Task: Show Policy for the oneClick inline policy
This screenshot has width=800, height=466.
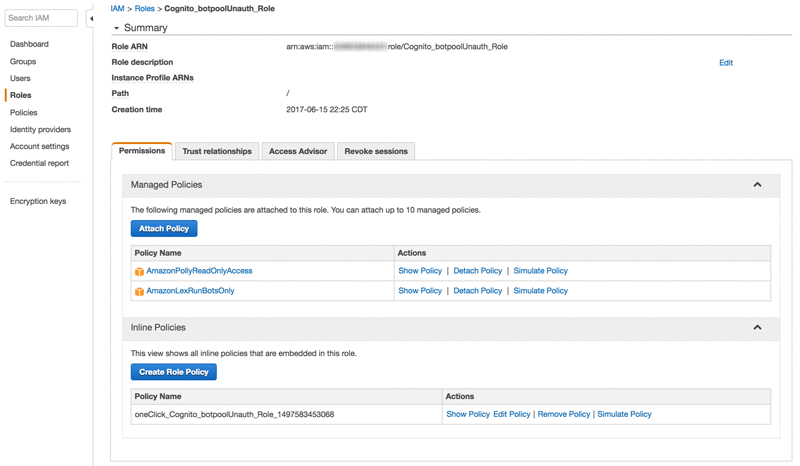Action: pyautogui.click(x=468, y=414)
